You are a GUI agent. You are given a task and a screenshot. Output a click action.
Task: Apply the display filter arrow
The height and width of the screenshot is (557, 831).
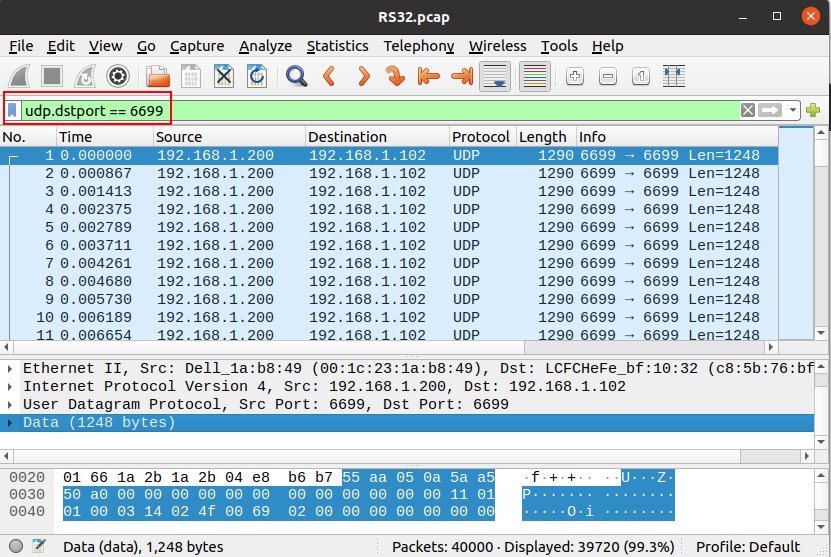point(770,110)
